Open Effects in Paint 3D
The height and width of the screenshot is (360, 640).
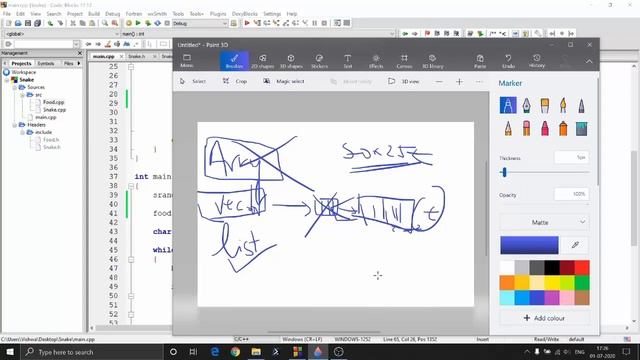376,61
